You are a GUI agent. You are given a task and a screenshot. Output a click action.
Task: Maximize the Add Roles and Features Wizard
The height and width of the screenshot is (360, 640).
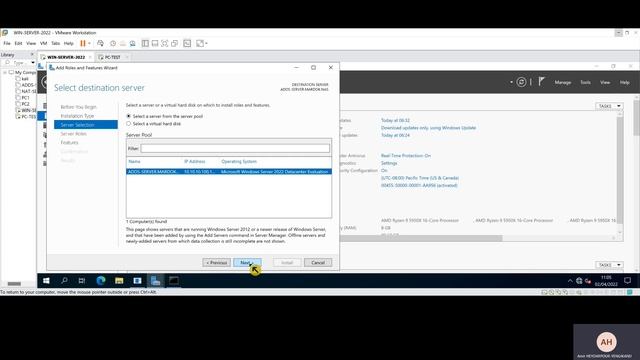(x=313, y=68)
